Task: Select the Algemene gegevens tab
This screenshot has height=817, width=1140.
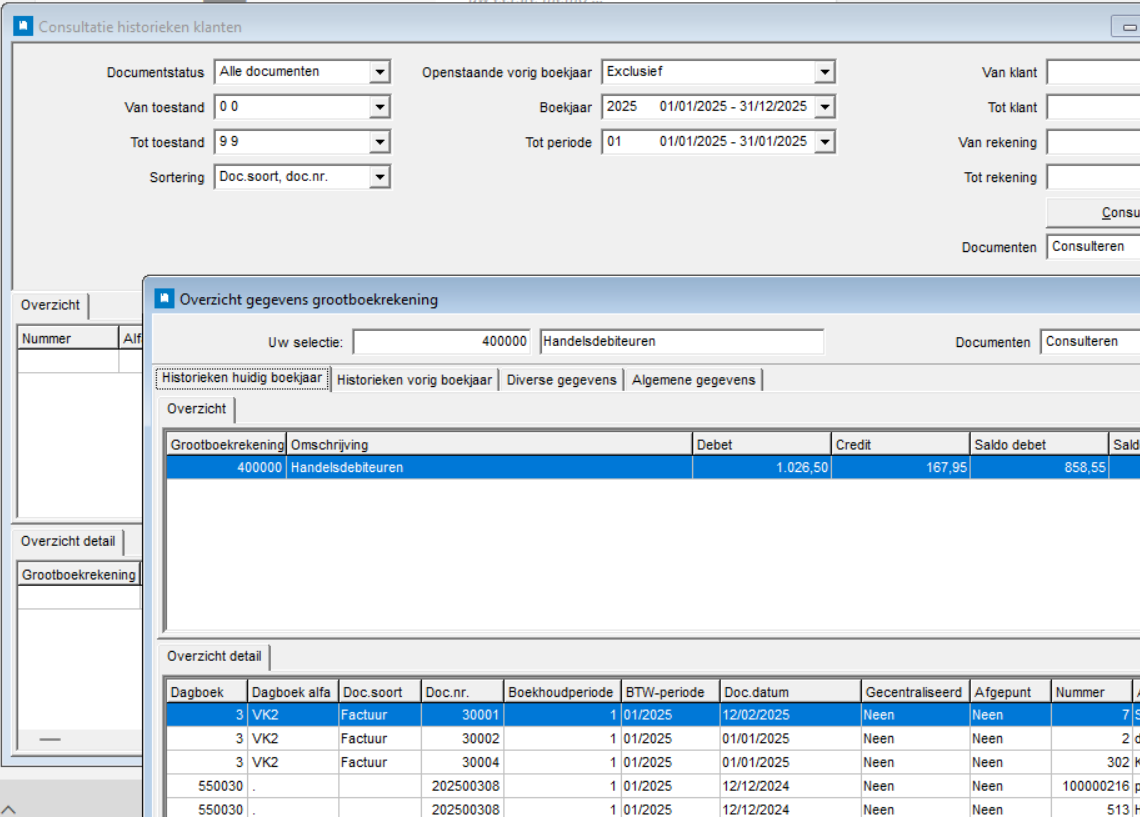Action: pyautogui.click(x=693, y=380)
